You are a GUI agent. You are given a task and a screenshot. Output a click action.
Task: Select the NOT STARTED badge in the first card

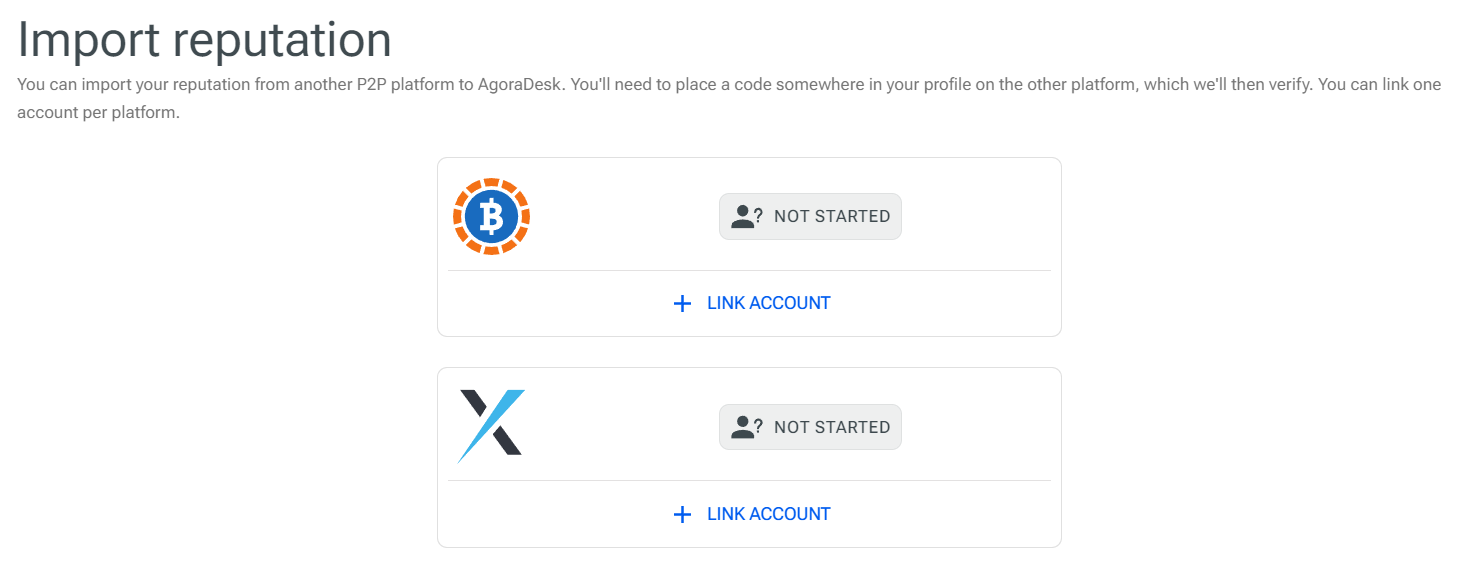[x=810, y=217]
